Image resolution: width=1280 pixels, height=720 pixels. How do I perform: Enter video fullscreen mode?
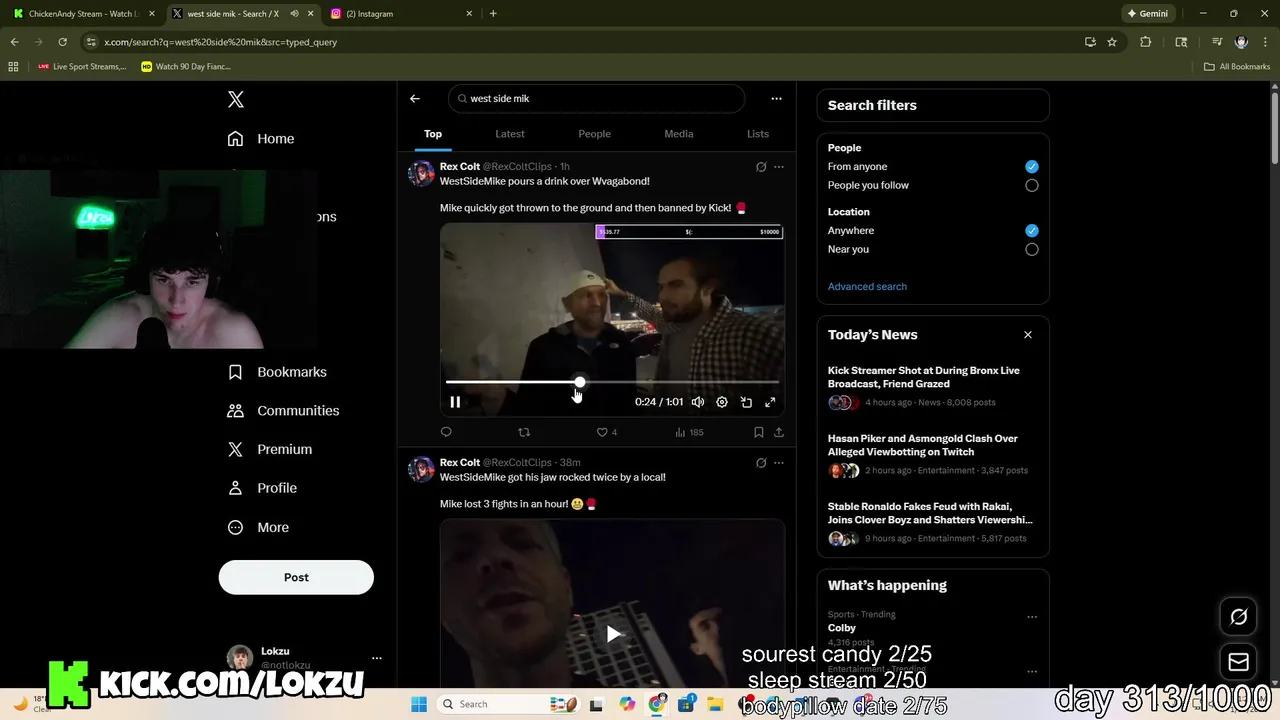coord(770,402)
